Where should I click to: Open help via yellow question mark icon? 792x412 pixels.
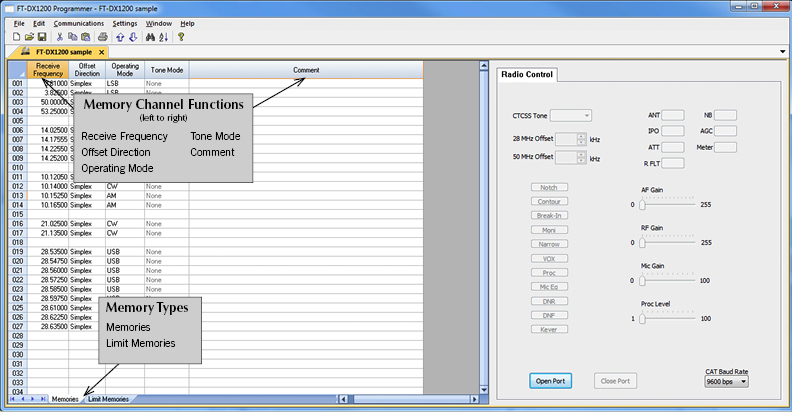coord(181,37)
